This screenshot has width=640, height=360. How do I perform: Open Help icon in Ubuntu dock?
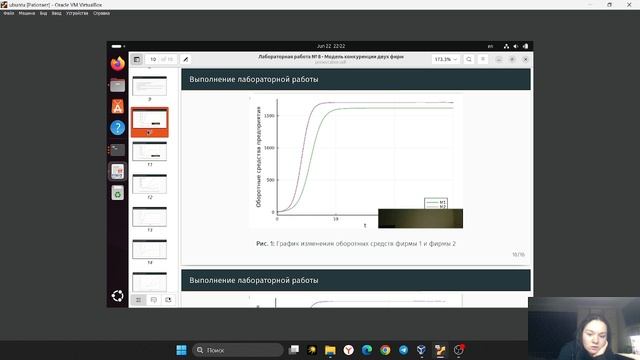(118, 128)
